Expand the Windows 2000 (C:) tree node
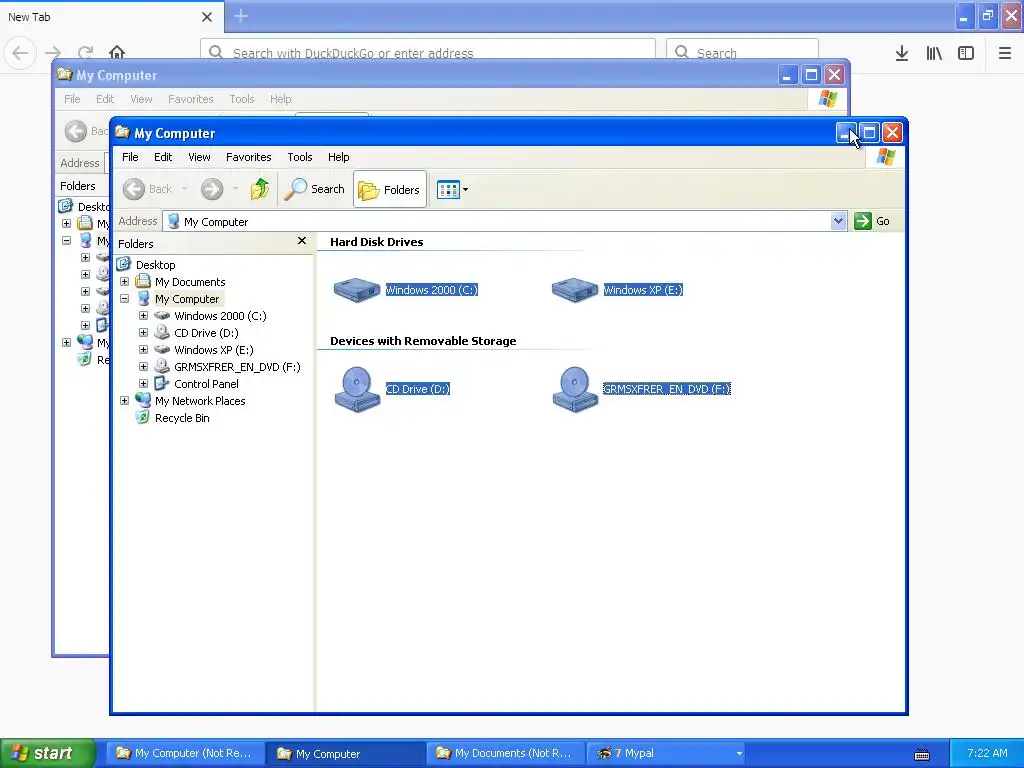 pyautogui.click(x=143, y=315)
